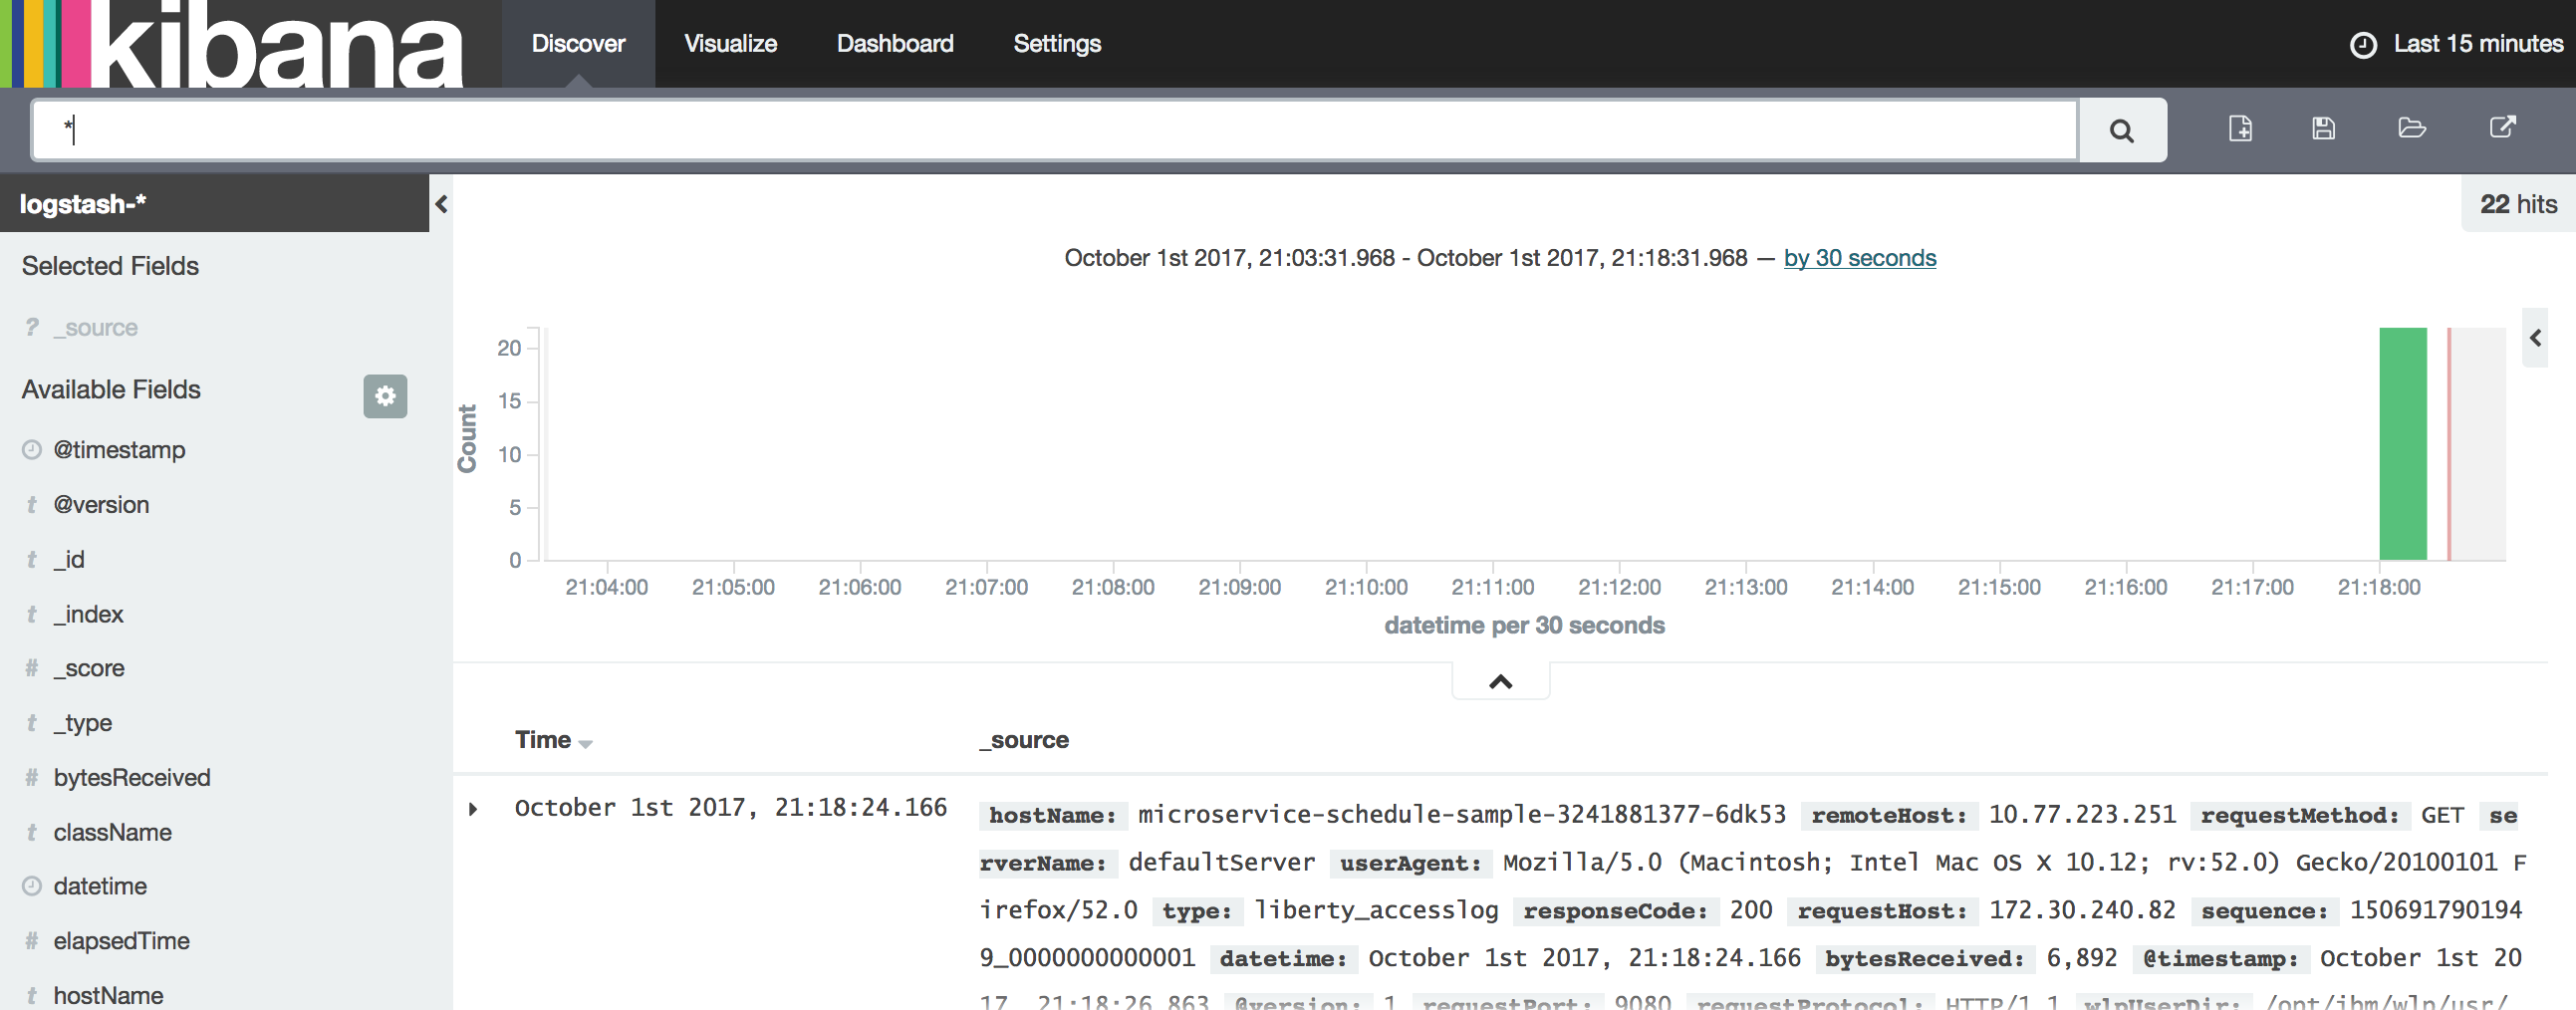The width and height of the screenshot is (2576, 1010).
Task: Select the _score field
Action: pos(89,668)
